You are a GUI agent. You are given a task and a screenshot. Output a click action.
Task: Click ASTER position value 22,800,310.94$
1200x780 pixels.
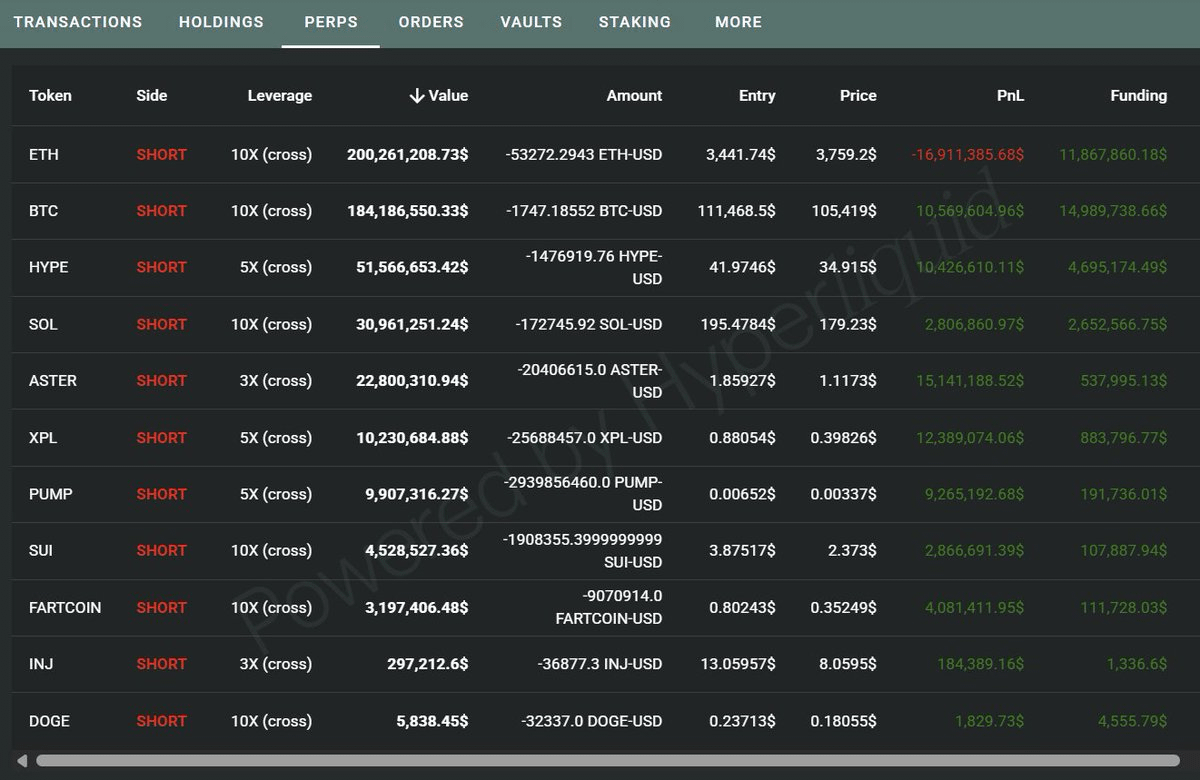(412, 381)
